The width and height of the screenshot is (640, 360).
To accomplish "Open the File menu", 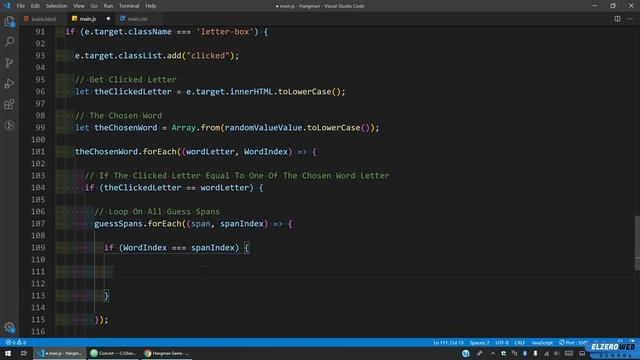I will tap(20, 6).
